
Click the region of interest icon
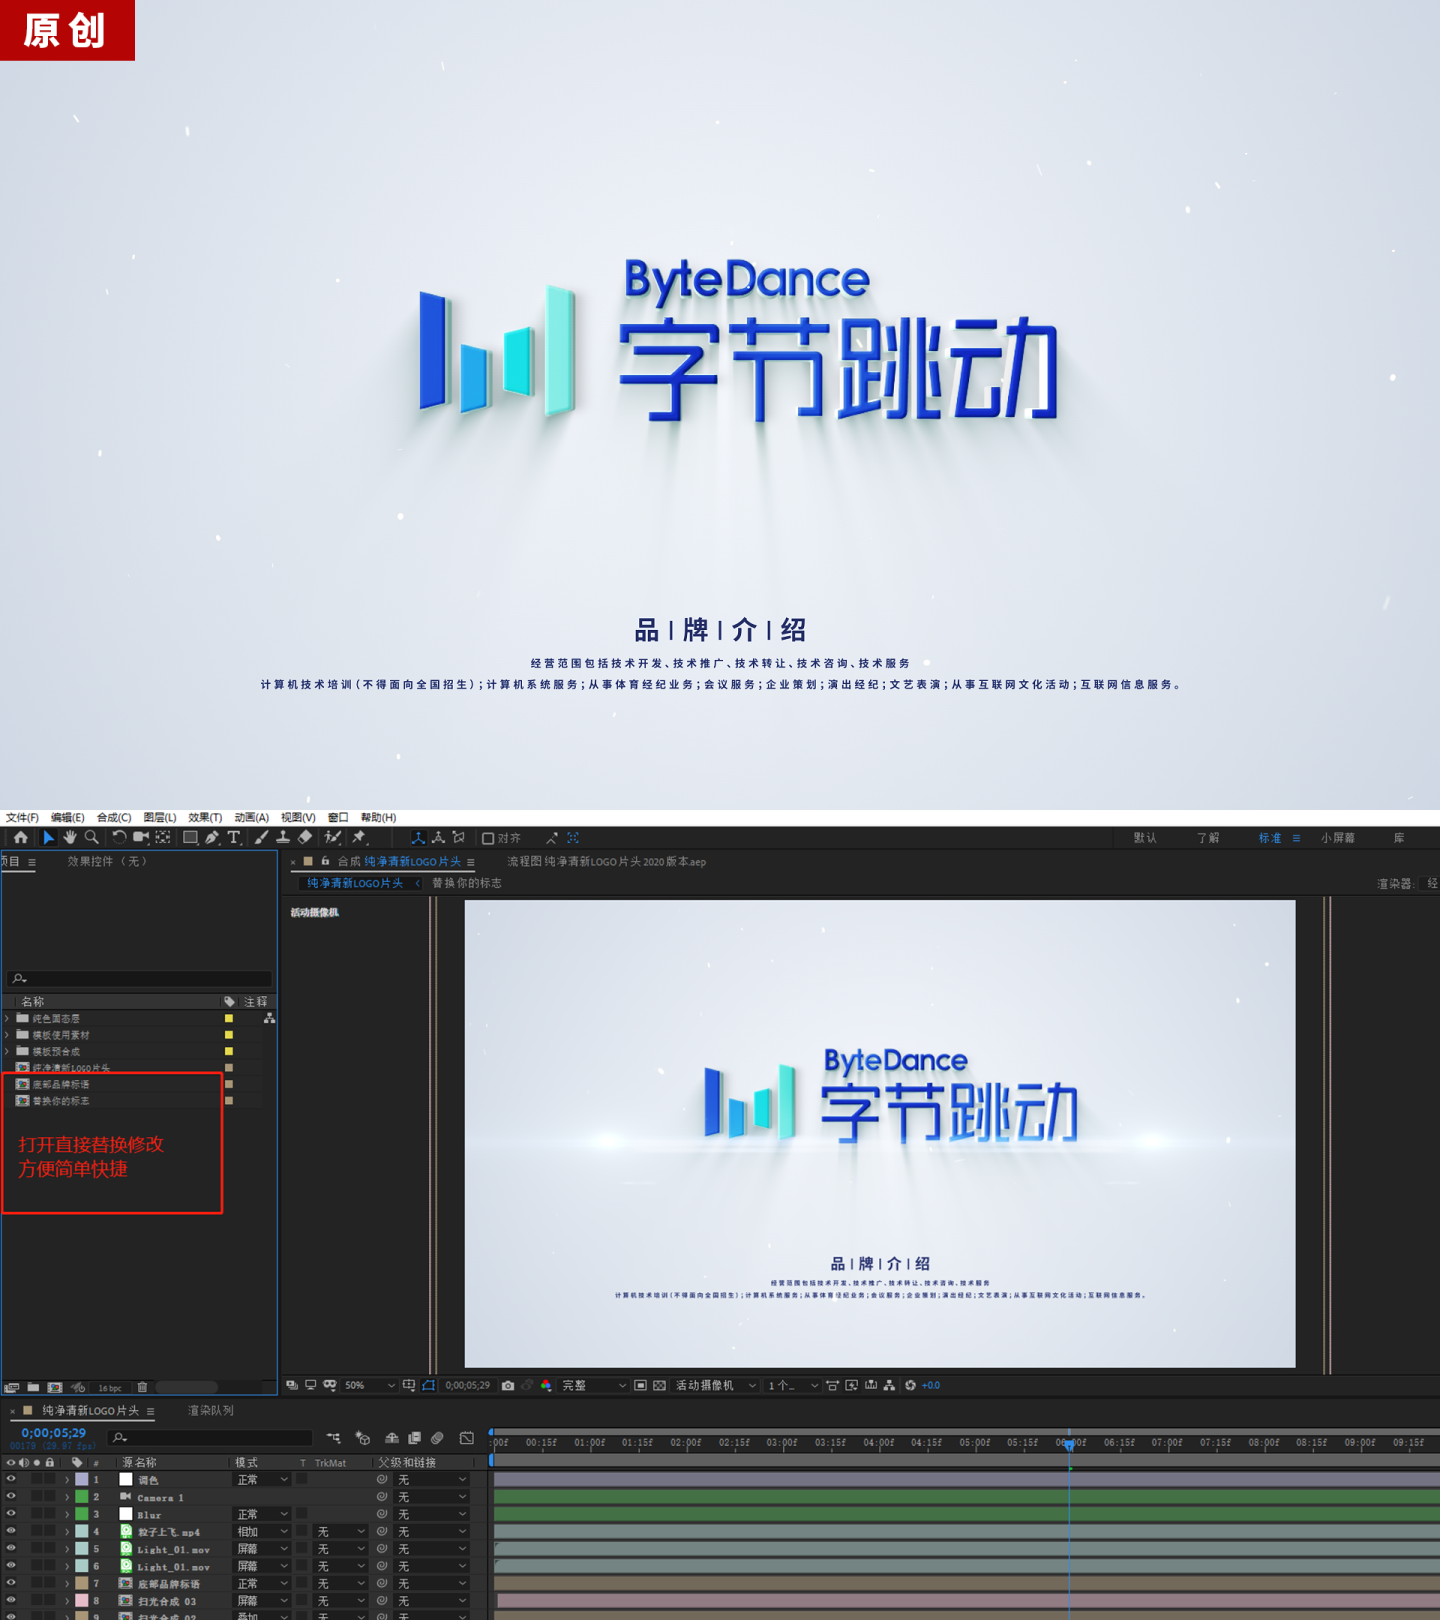coord(640,1385)
